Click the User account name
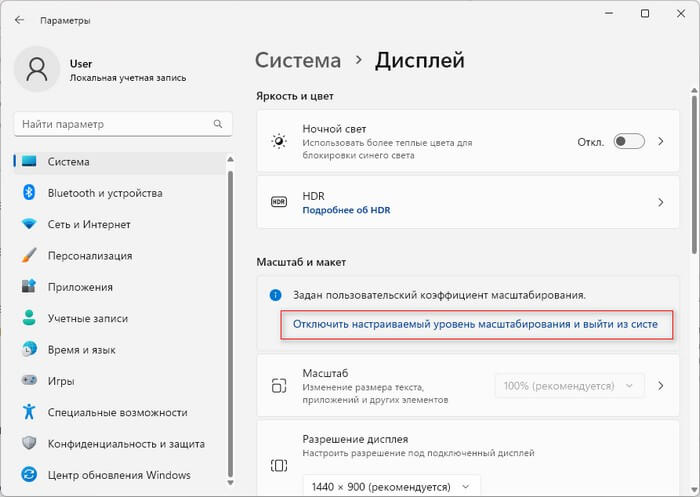The image size is (700, 497). pyautogui.click(x=81, y=63)
